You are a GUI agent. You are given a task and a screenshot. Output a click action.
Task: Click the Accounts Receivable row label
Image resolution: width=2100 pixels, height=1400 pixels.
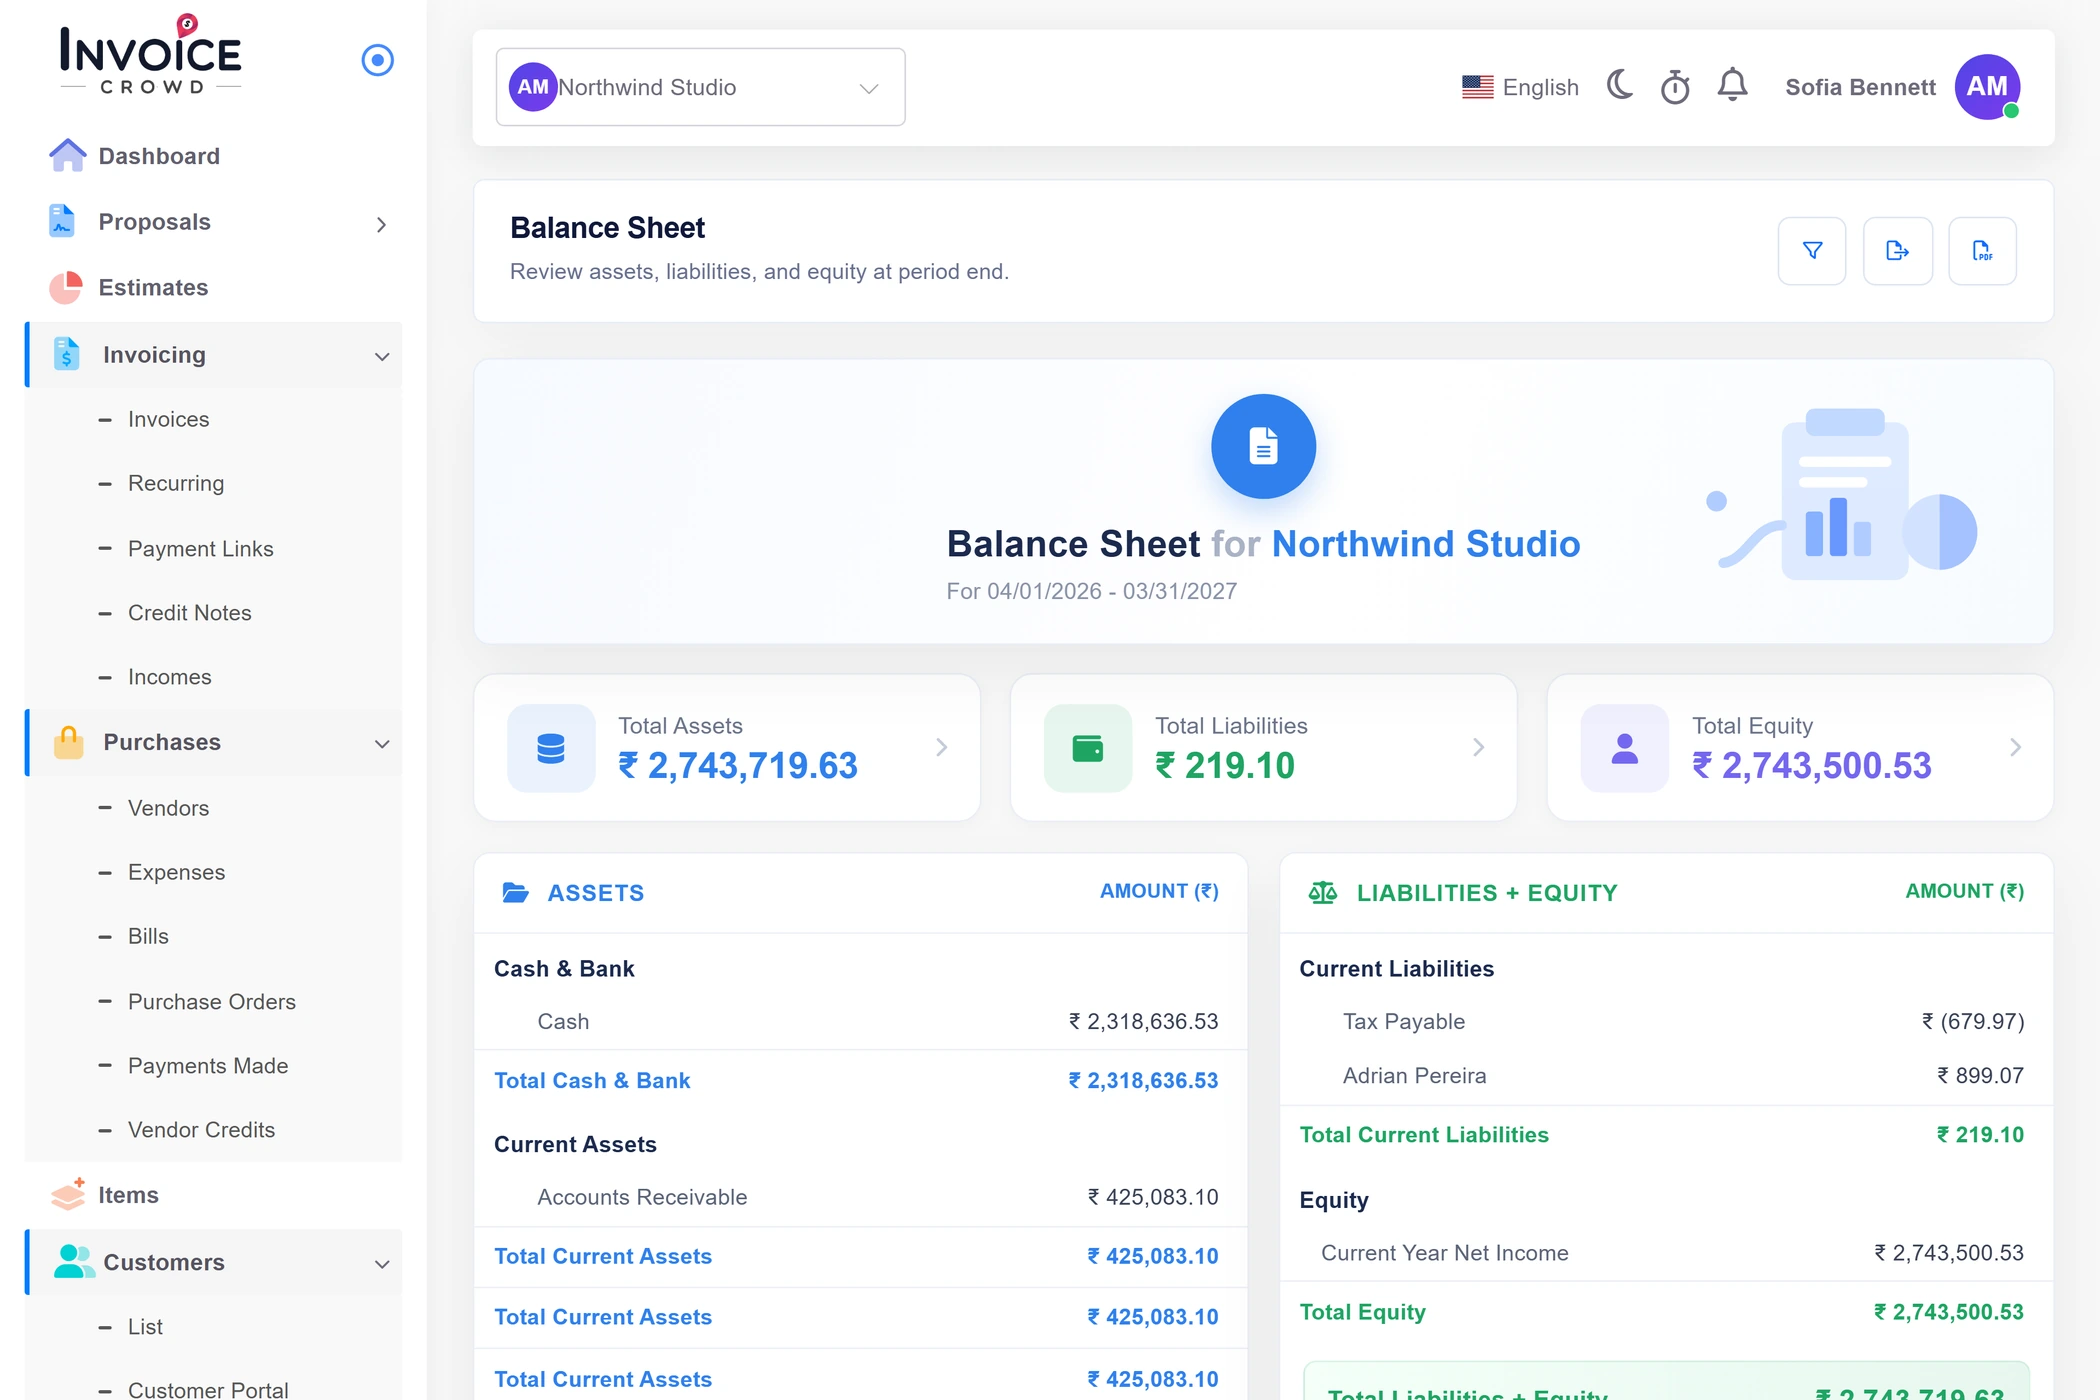click(x=642, y=1197)
